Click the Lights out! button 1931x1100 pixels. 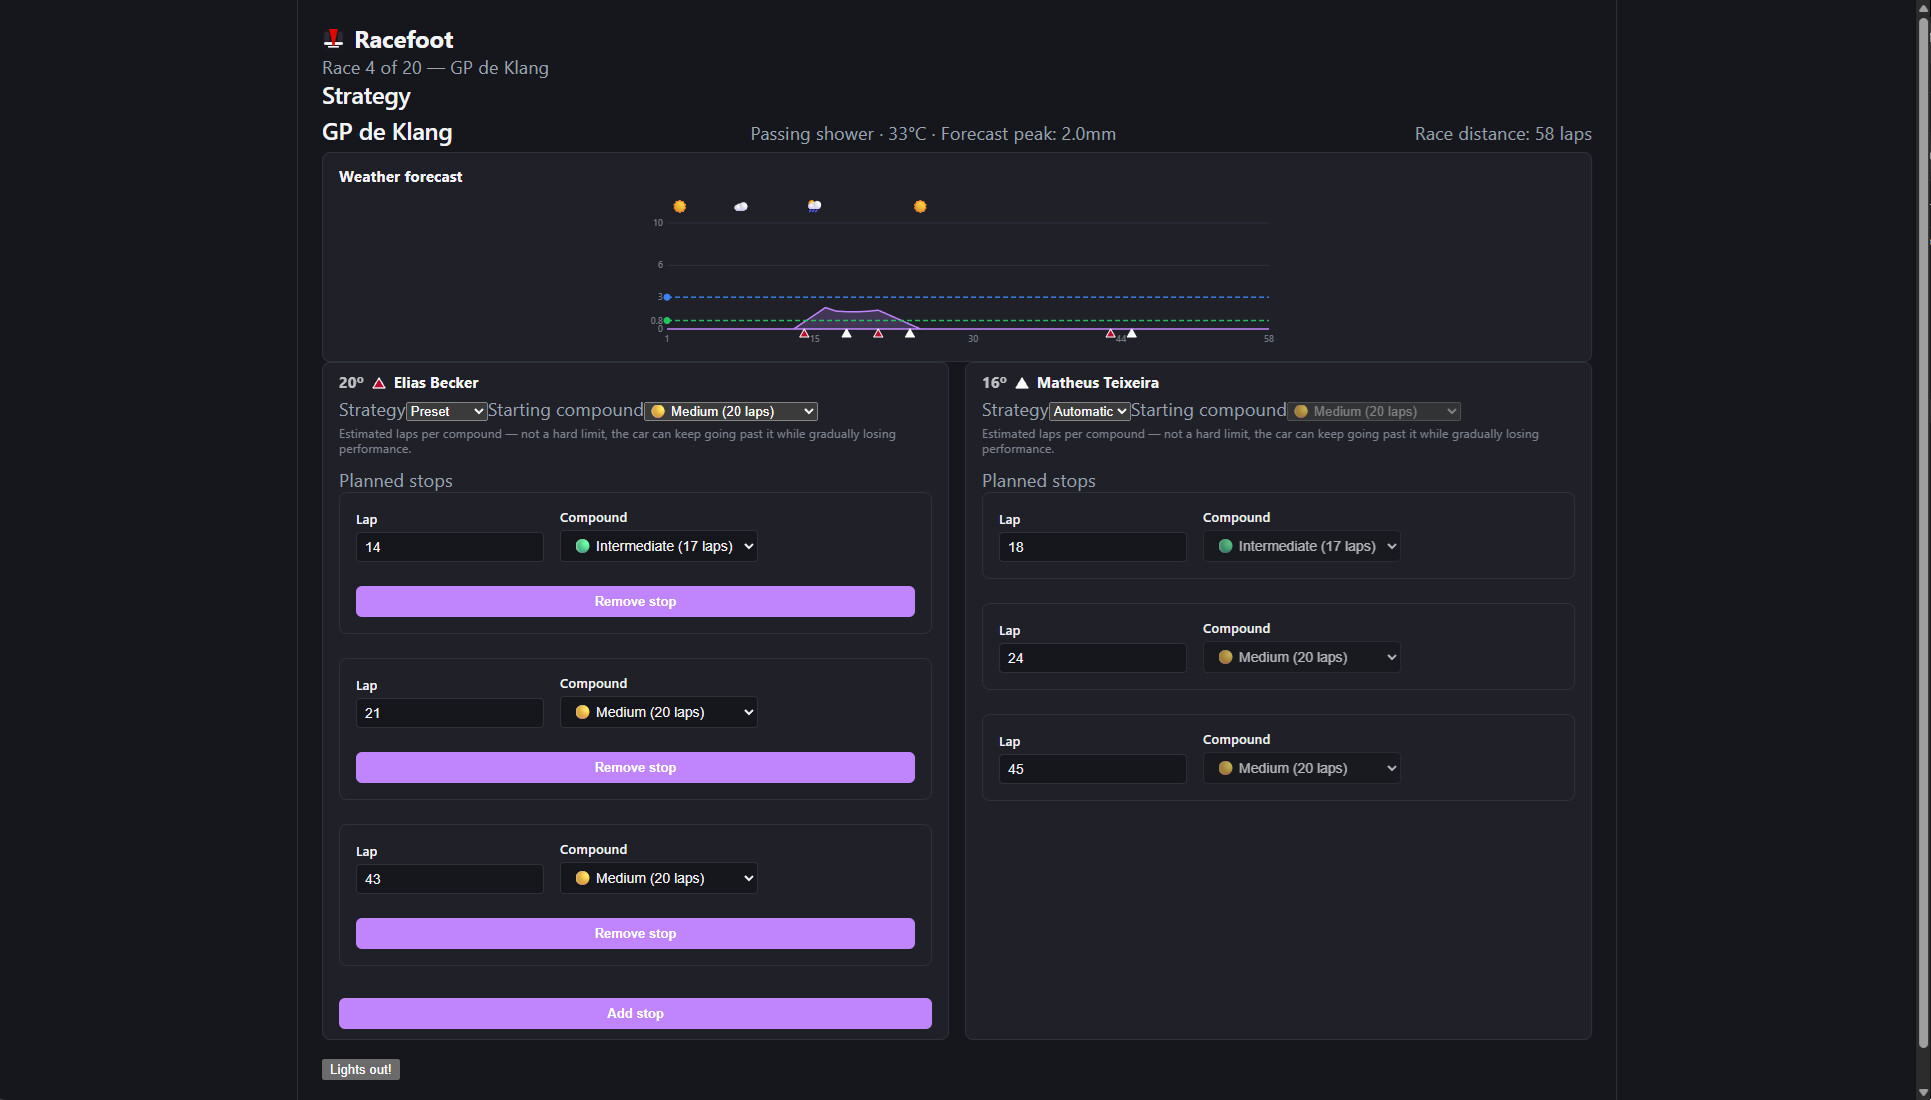[361, 1069]
